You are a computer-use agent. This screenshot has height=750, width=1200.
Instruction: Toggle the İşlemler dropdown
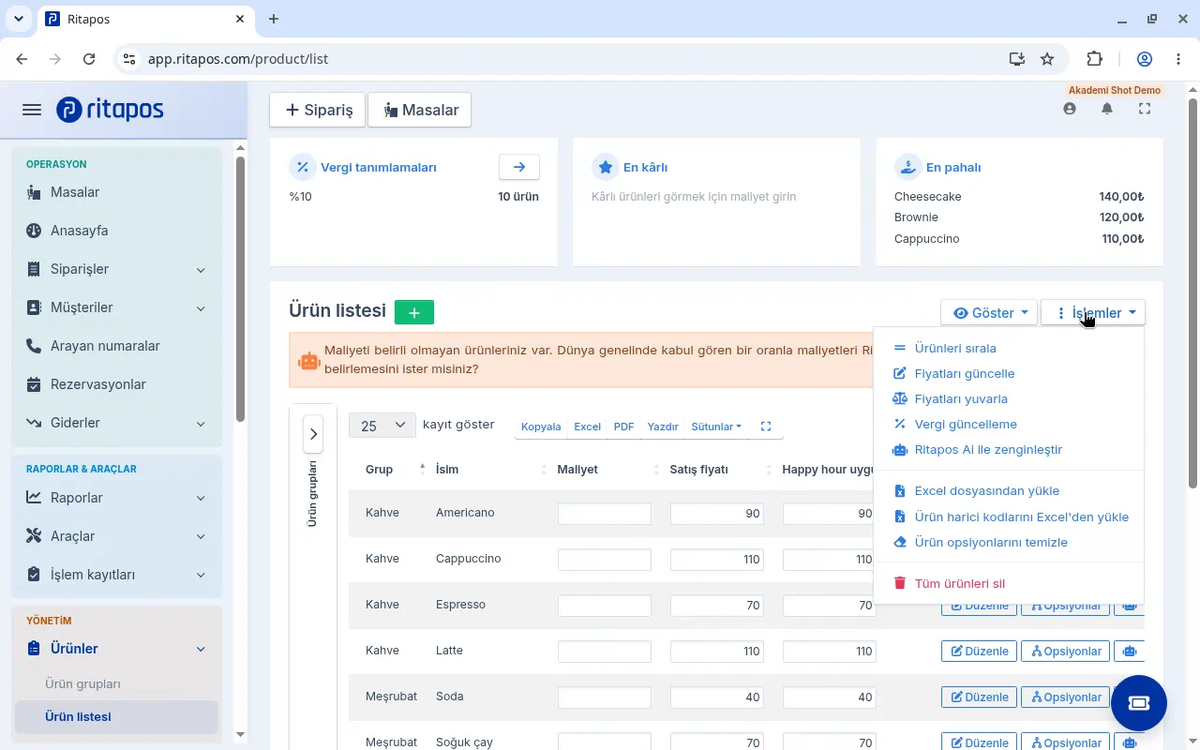(x=1093, y=313)
